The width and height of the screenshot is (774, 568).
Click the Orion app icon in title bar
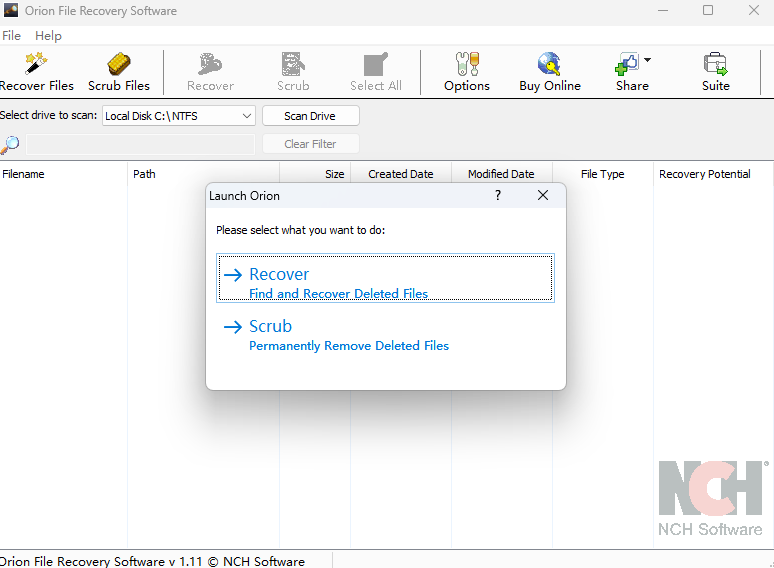click(11, 10)
